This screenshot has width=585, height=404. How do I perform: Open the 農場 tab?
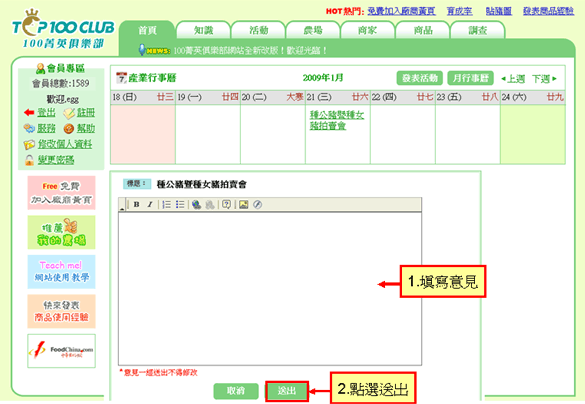pos(313,30)
